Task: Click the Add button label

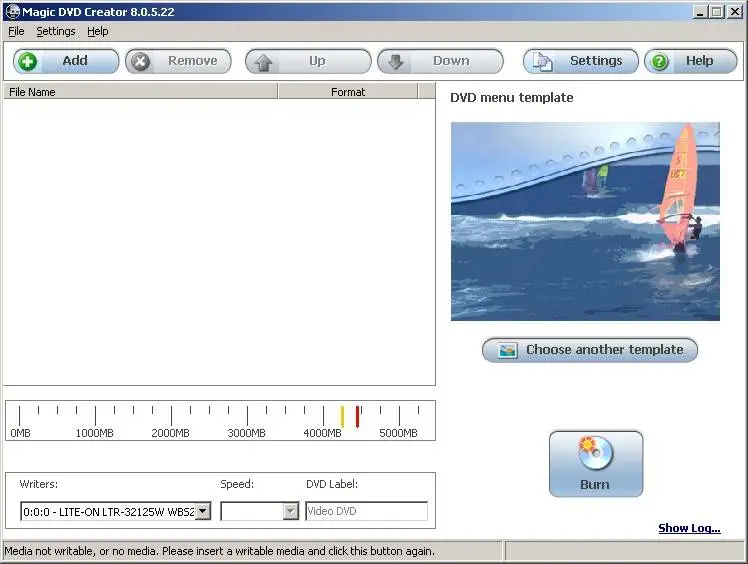Action: click(75, 61)
